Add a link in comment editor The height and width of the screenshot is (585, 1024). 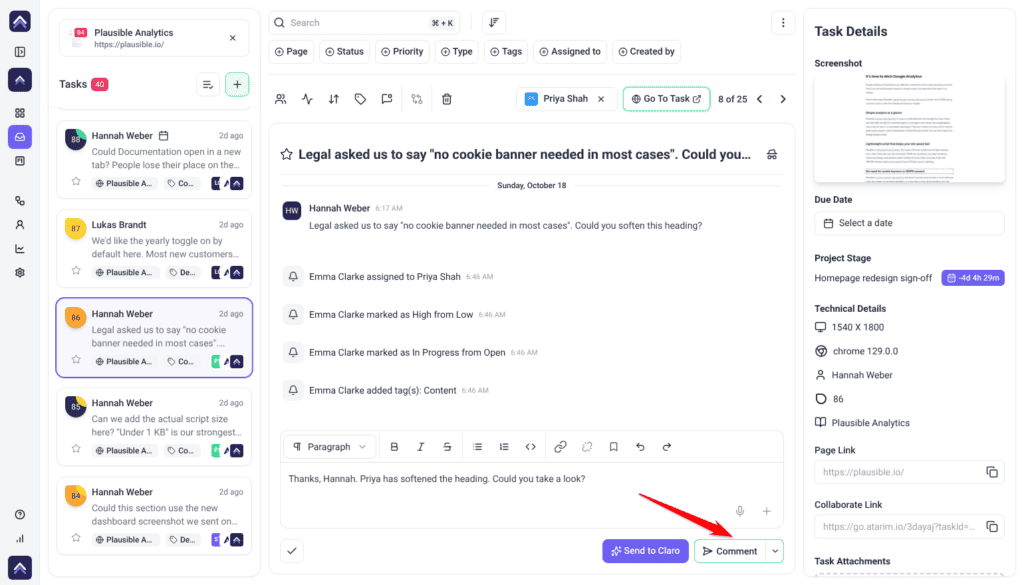point(560,447)
